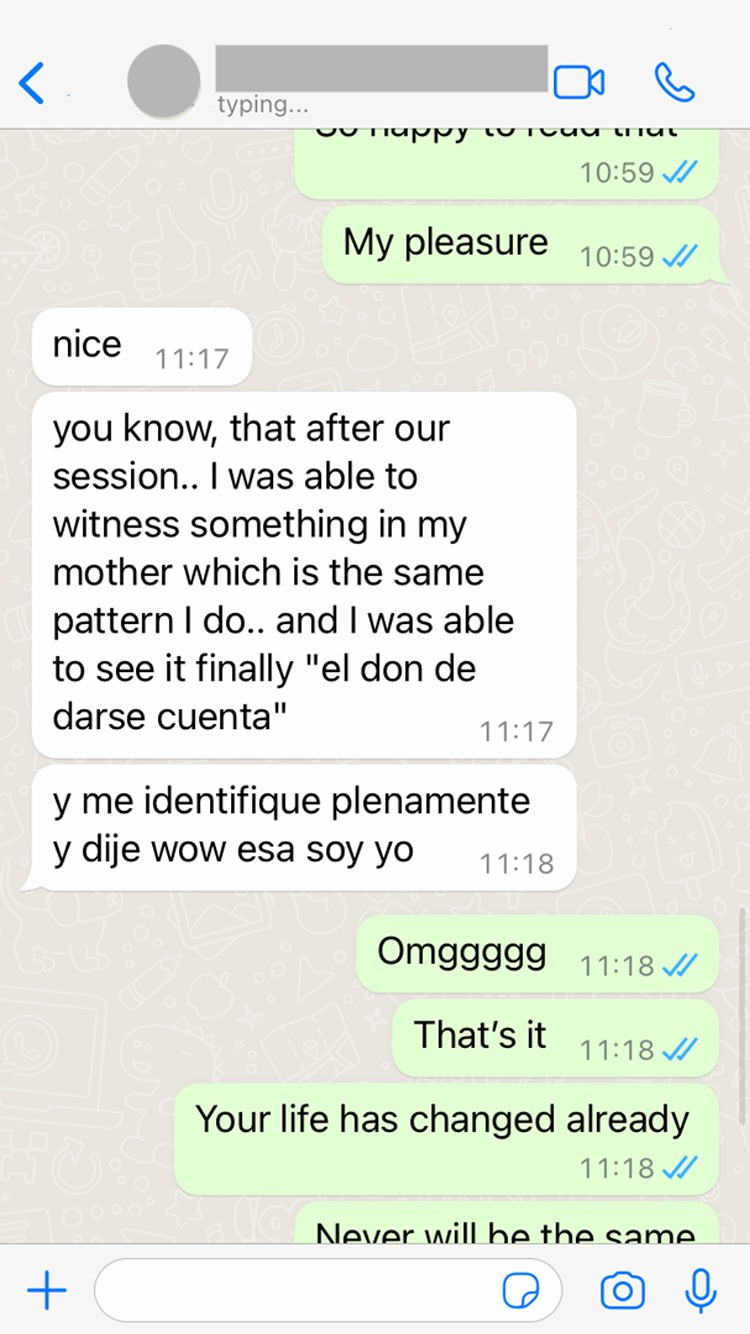Tap the microphone to record voice message

[701, 1291]
